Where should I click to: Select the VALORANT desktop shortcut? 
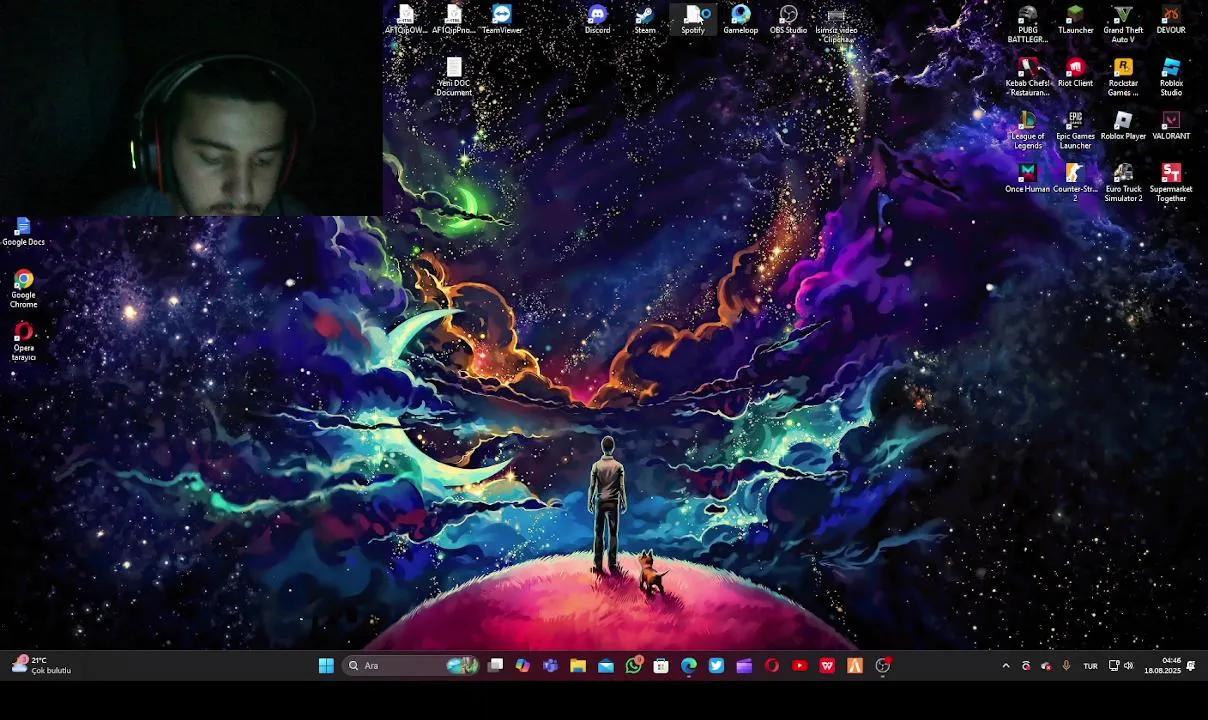point(1171,125)
